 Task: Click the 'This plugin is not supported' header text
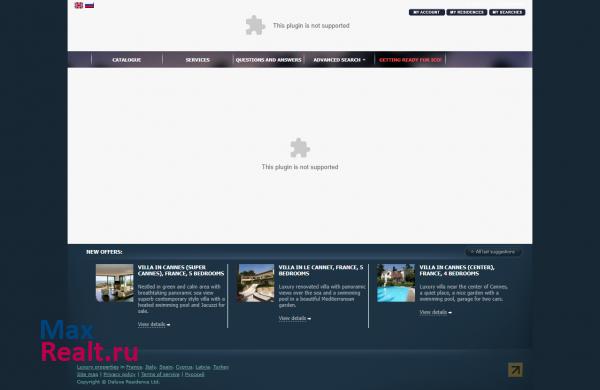311,26
